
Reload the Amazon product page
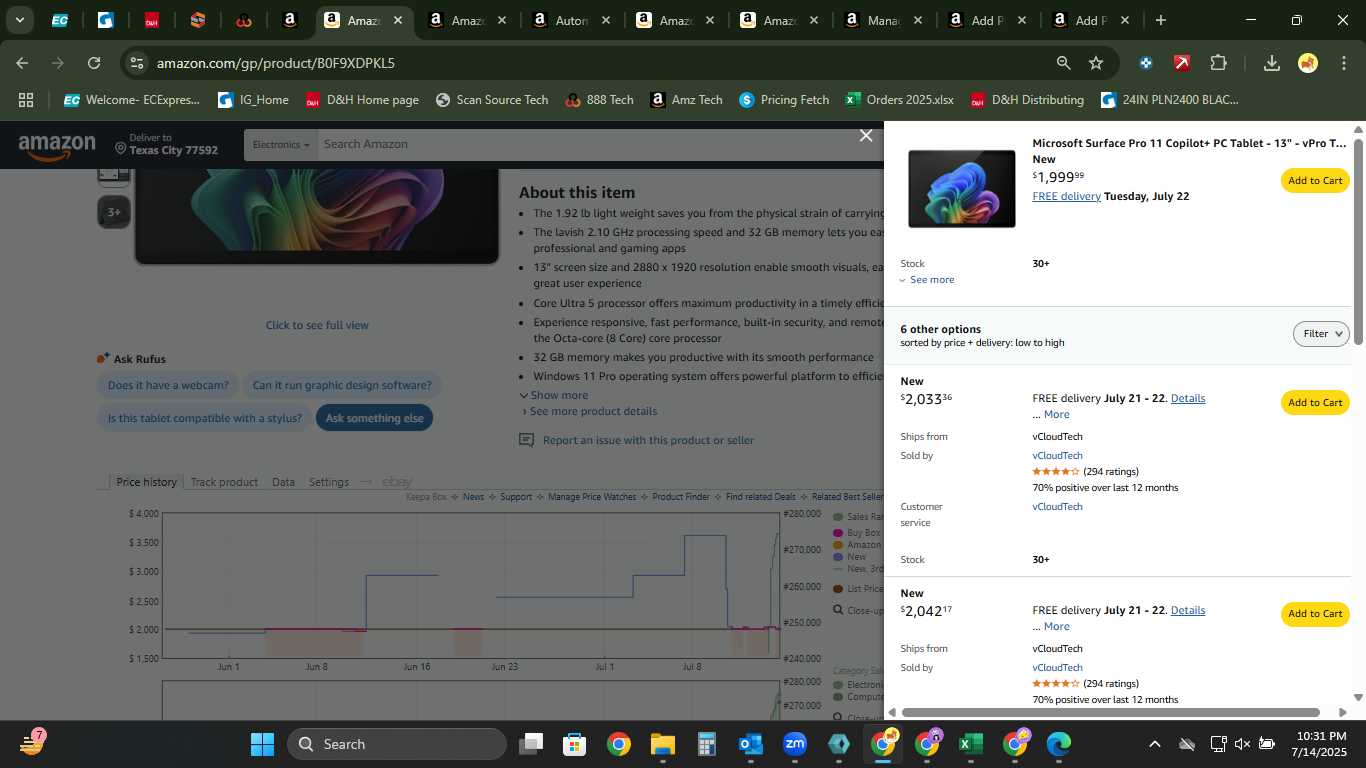(94, 63)
